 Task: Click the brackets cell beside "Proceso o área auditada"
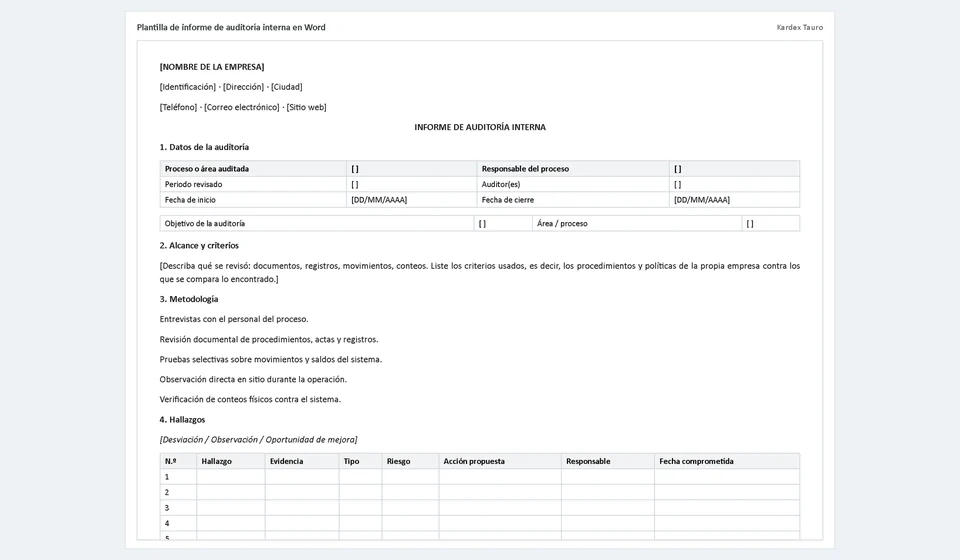[x=411, y=169]
